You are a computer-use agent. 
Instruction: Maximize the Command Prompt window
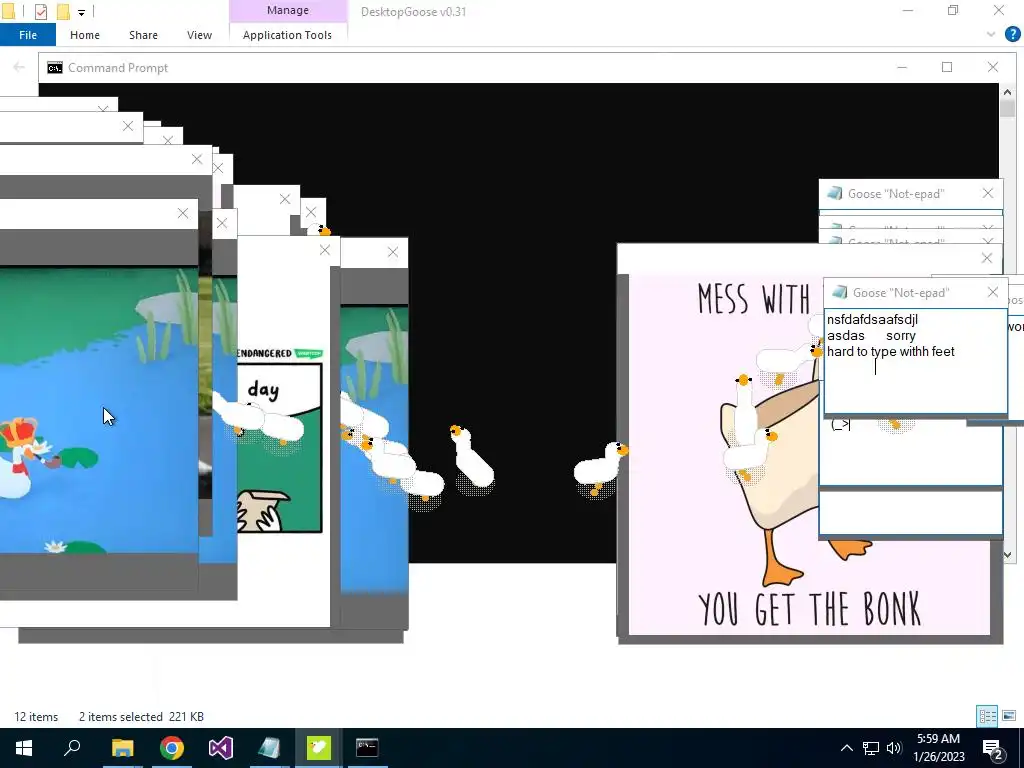pos(947,67)
